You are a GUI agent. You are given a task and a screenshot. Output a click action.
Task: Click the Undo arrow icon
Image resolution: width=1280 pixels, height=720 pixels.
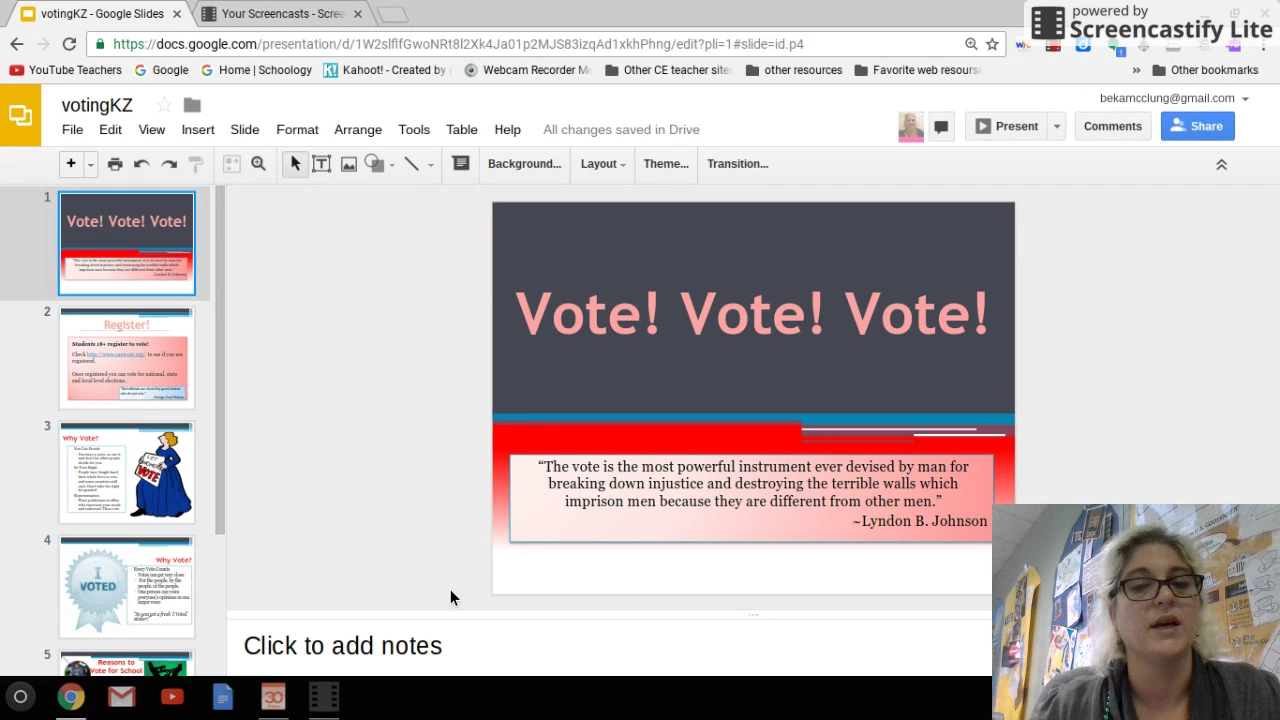[141, 164]
